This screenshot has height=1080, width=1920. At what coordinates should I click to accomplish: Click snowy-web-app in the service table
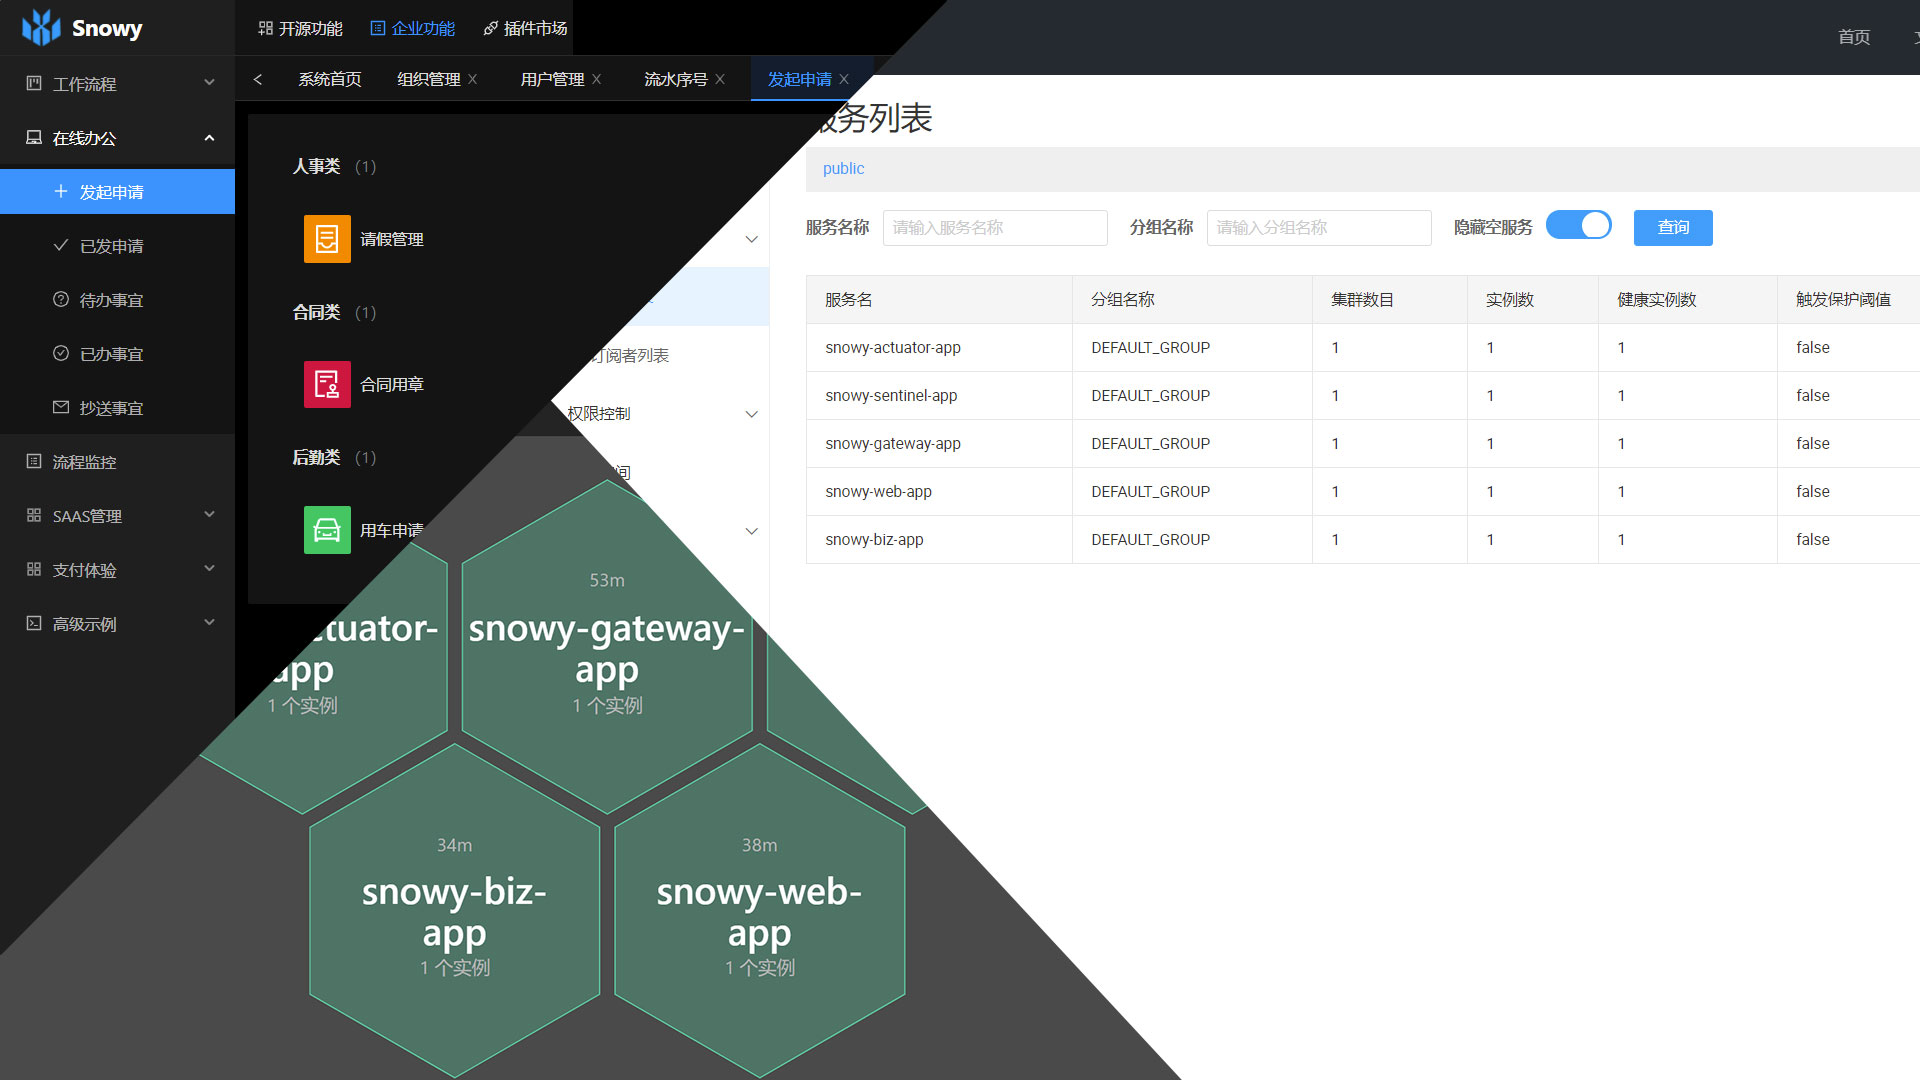[878, 491]
